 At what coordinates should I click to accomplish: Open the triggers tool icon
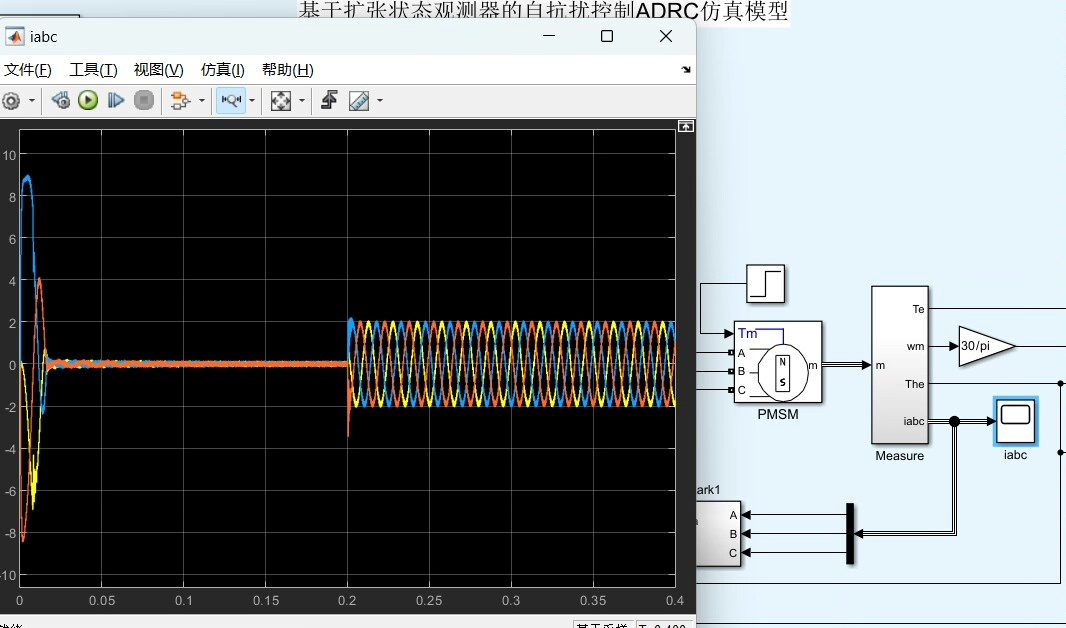tap(330, 101)
